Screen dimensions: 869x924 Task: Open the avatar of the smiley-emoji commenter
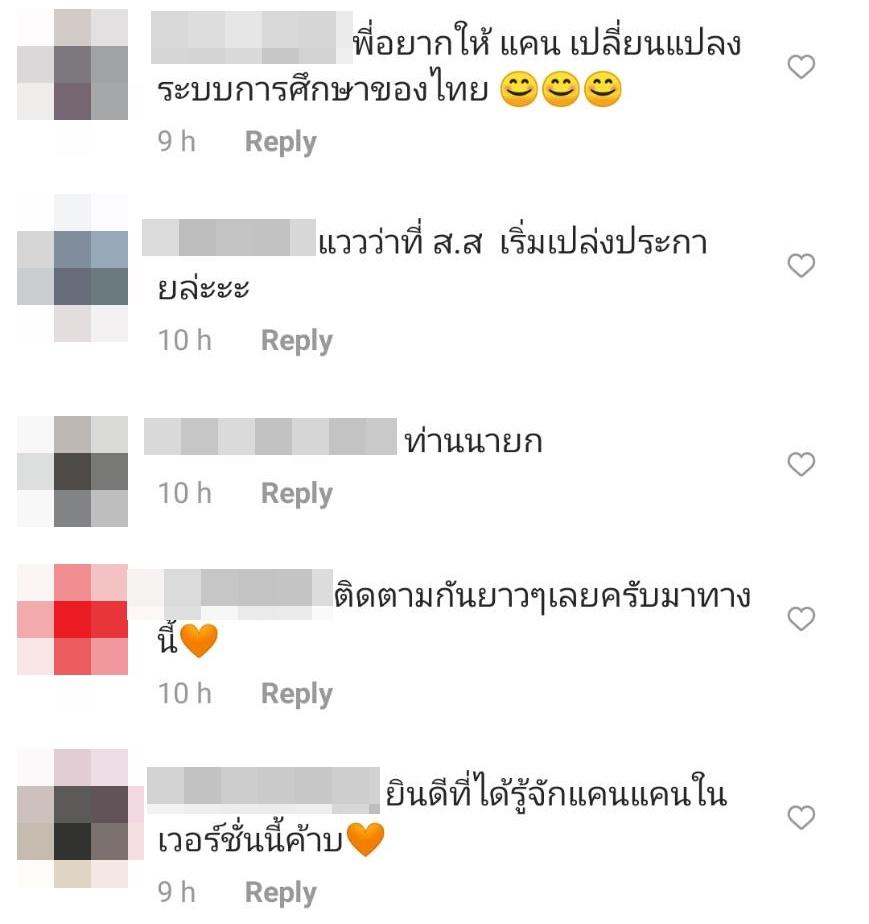[72, 64]
